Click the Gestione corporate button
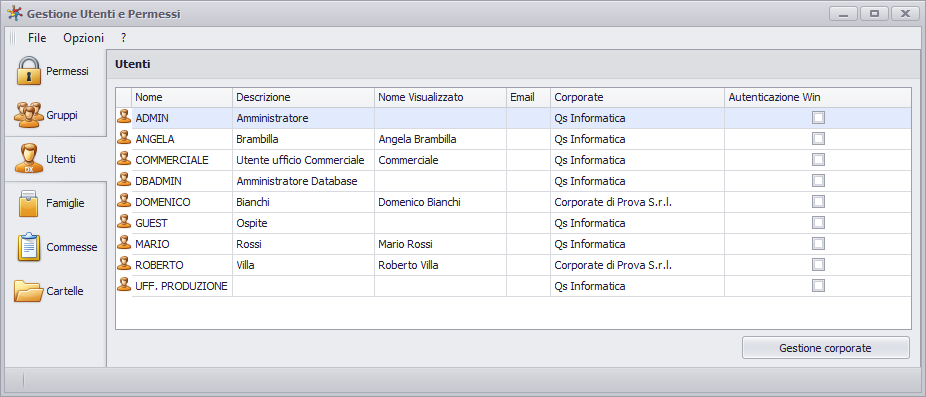The image size is (926, 397). click(826, 348)
